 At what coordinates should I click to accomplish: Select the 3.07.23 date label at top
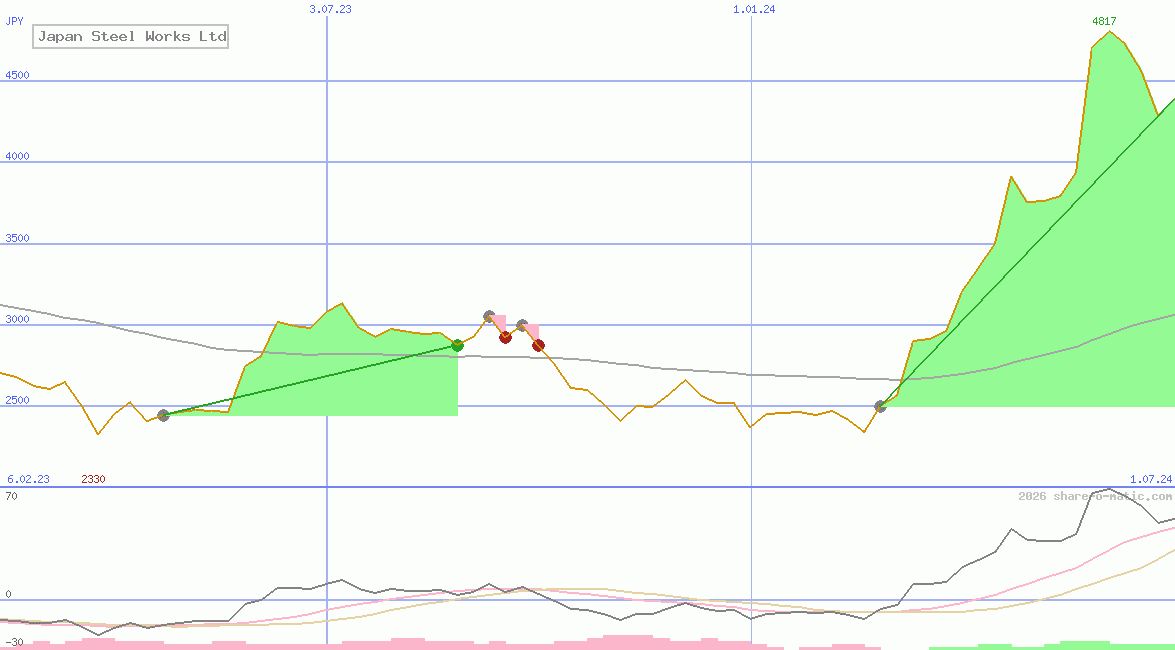[330, 9]
